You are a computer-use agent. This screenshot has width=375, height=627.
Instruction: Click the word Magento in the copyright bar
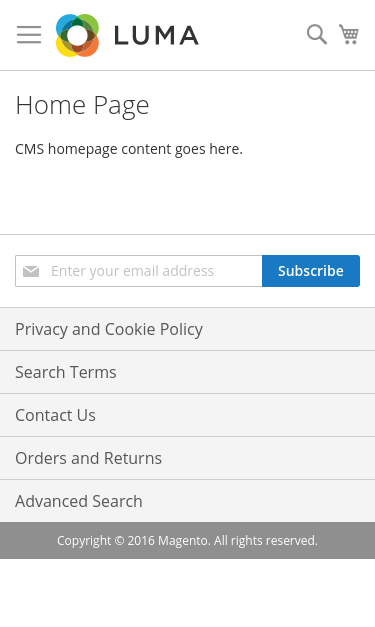(x=184, y=540)
